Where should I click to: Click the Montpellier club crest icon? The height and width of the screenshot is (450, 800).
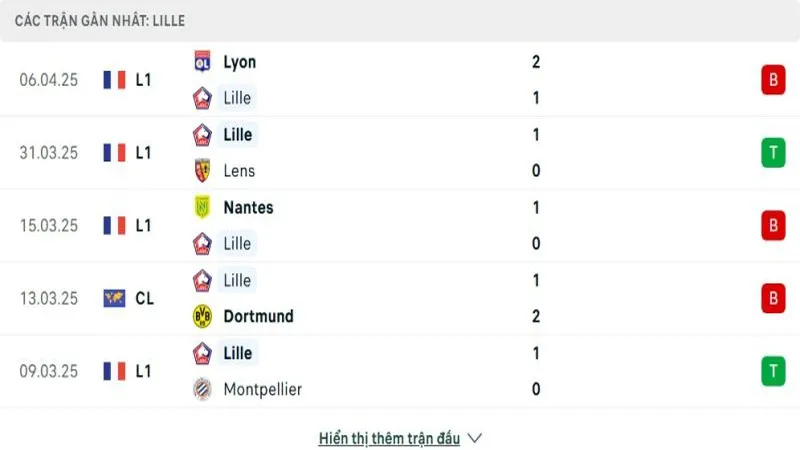(x=203, y=389)
